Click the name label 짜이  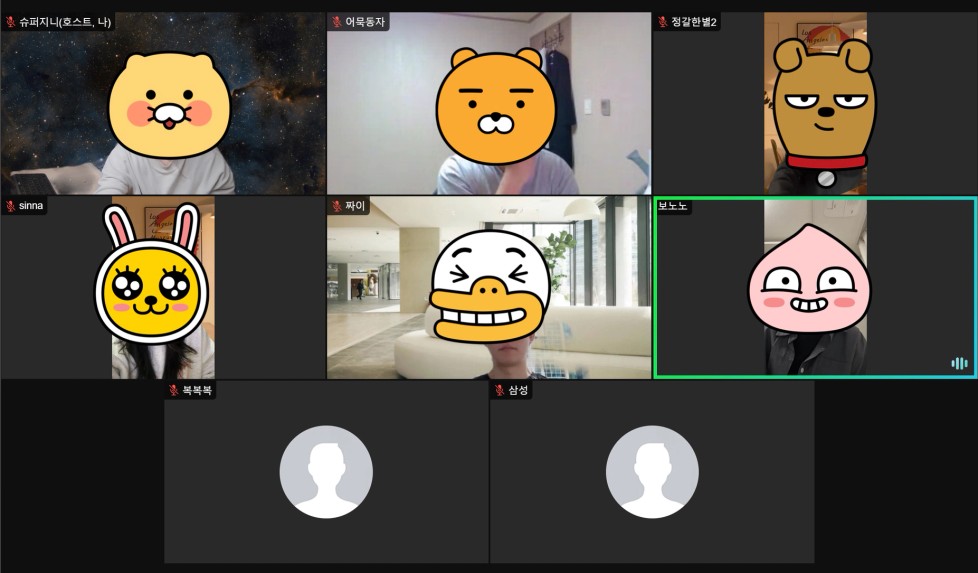355,206
